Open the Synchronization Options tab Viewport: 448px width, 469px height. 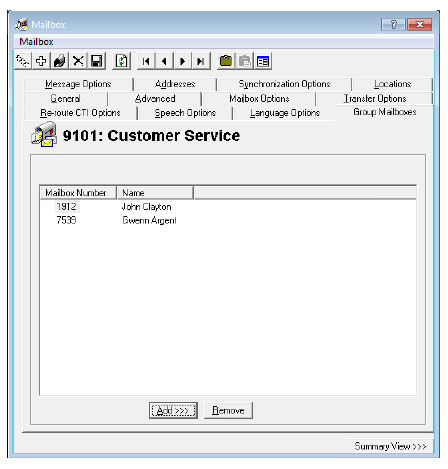[x=284, y=84]
